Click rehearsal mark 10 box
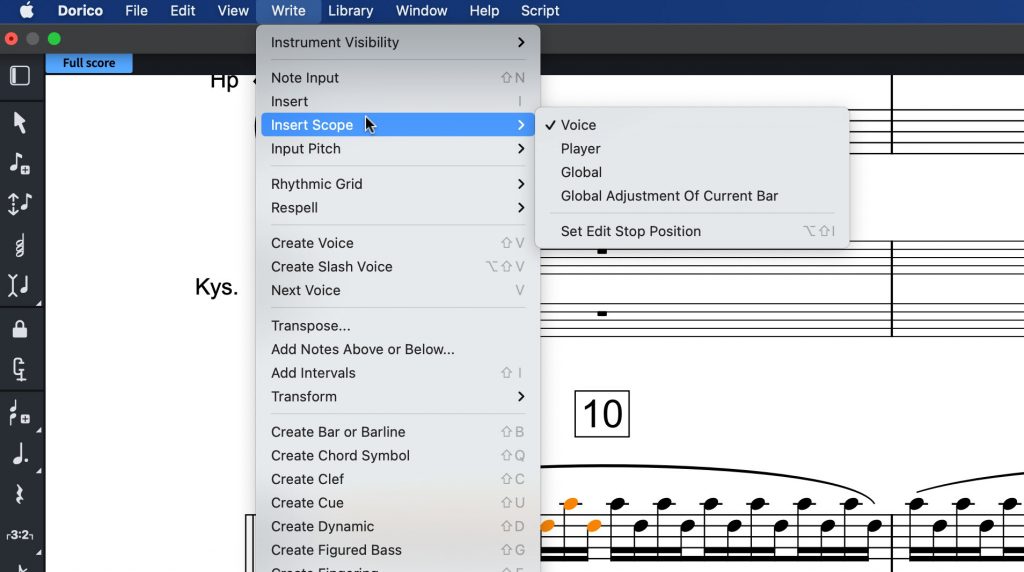 [601, 413]
